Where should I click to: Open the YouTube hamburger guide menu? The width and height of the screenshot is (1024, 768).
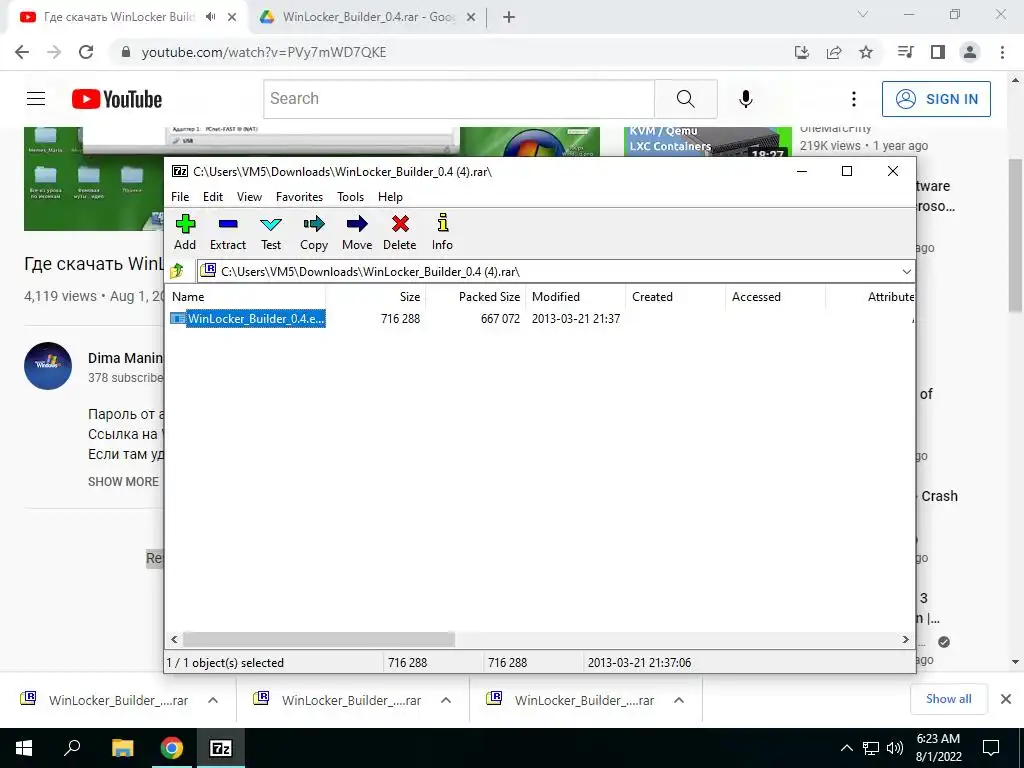36,99
